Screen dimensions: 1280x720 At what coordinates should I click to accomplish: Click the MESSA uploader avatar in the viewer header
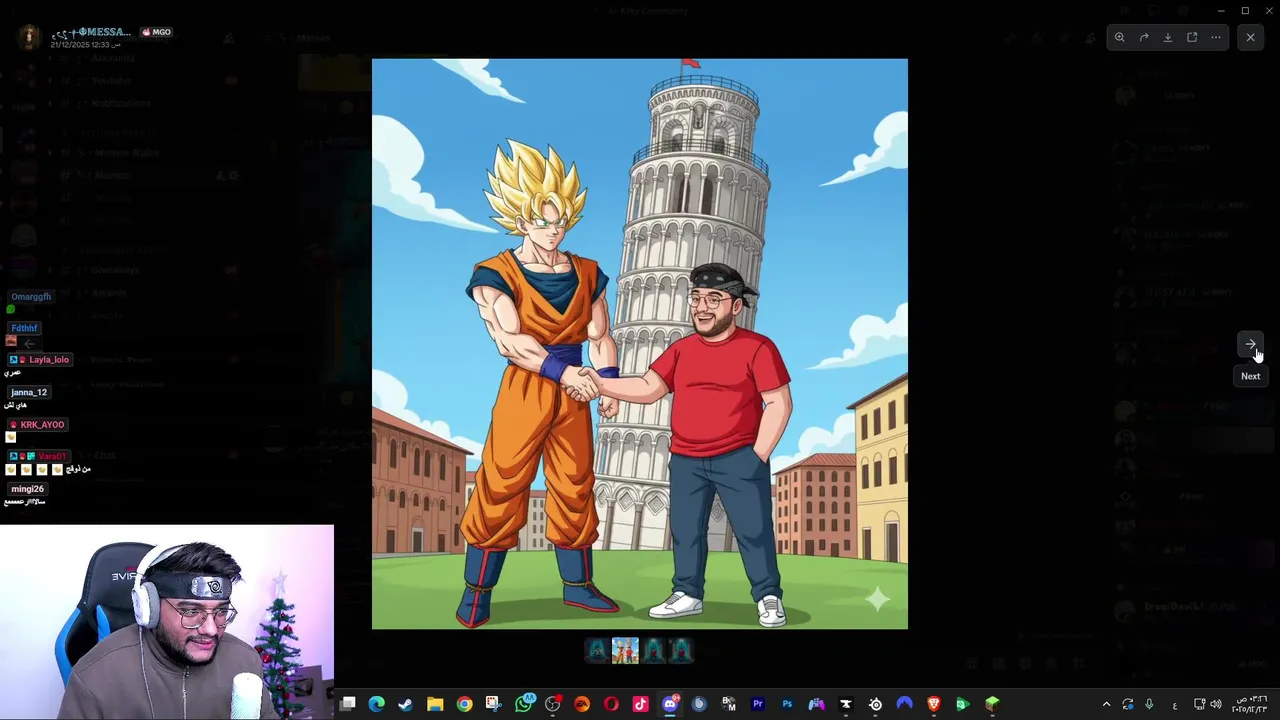(x=29, y=37)
